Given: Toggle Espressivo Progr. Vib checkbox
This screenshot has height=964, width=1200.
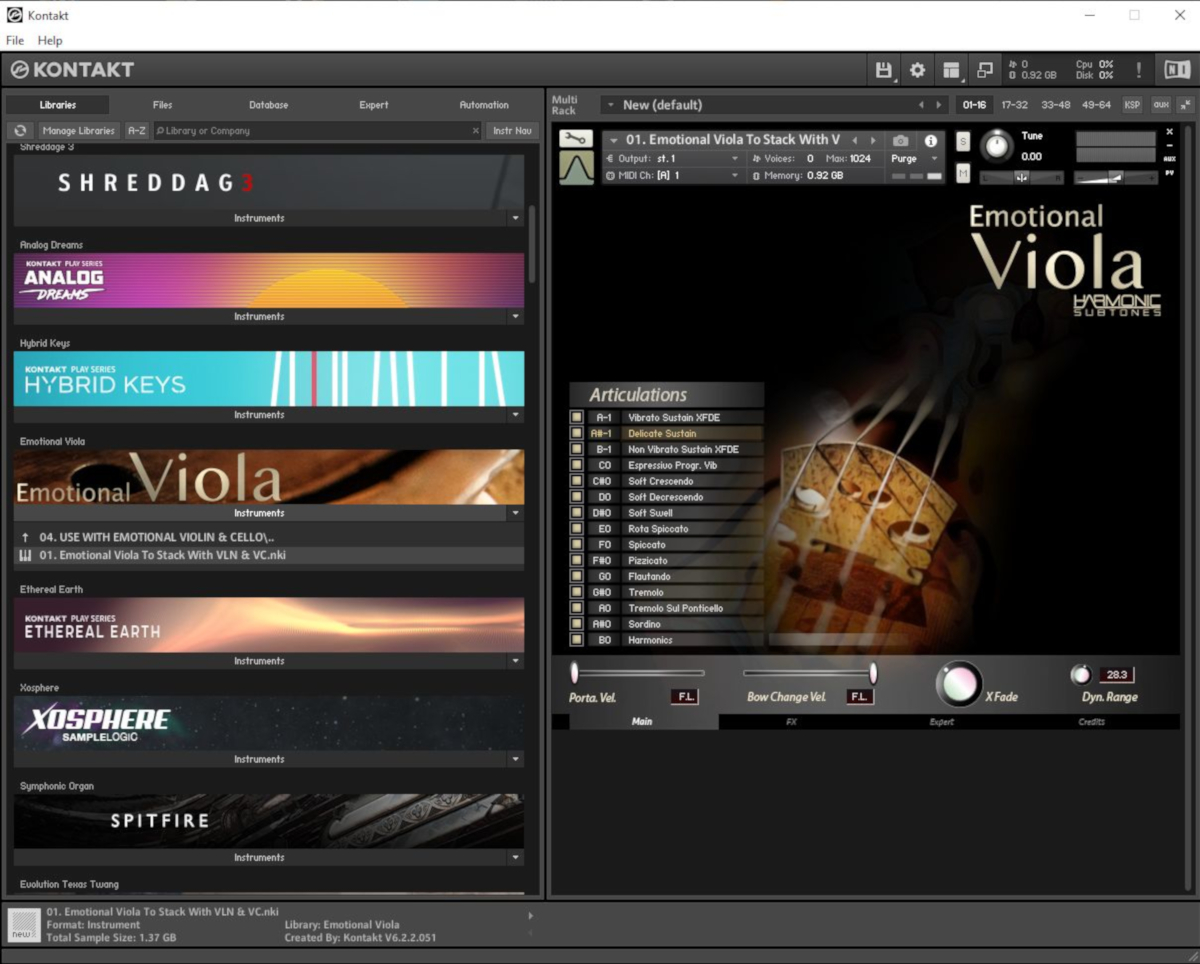Looking at the screenshot, I should click(x=576, y=465).
